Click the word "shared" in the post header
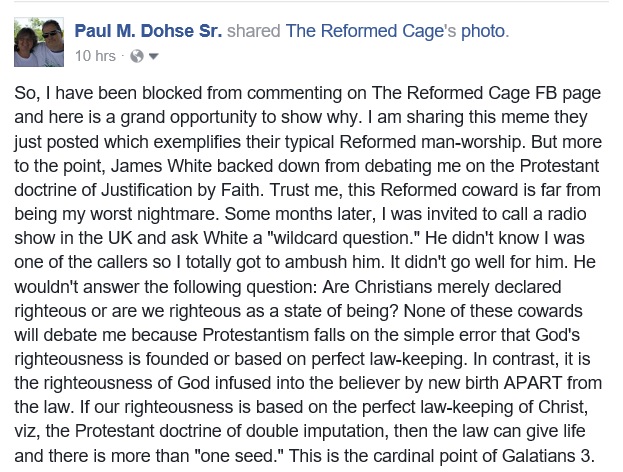Viewport: 623px width, 472px height. (x=254, y=31)
